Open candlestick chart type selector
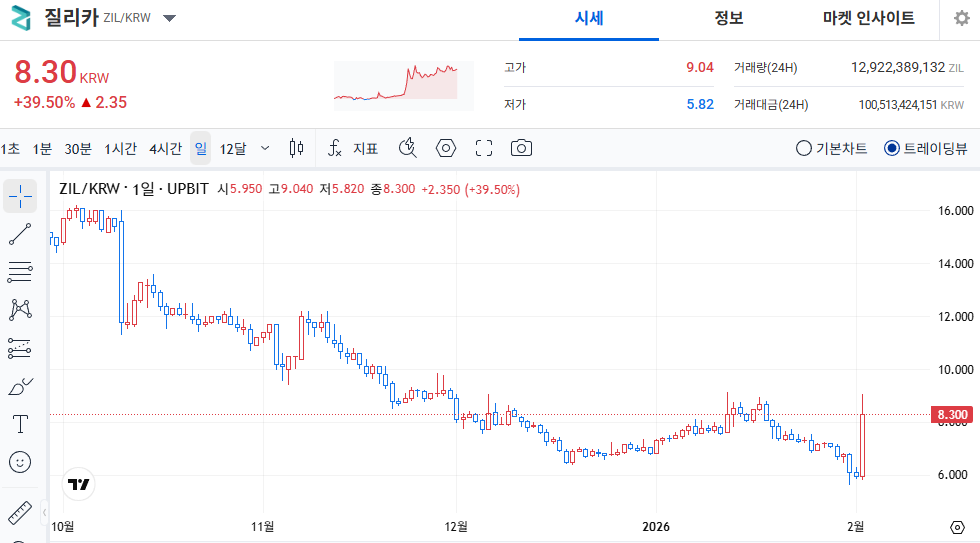Image resolution: width=980 pixels, height=543 pixels. tap(296, 148)
